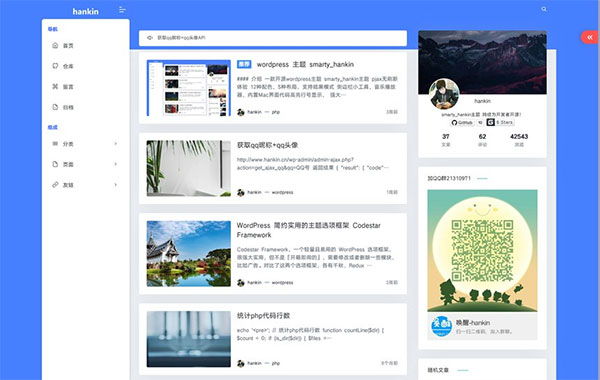The height and width of the screenshot is (380, 600).
Task: Open the message board icon in sidebar
Action: click(55, 86)
